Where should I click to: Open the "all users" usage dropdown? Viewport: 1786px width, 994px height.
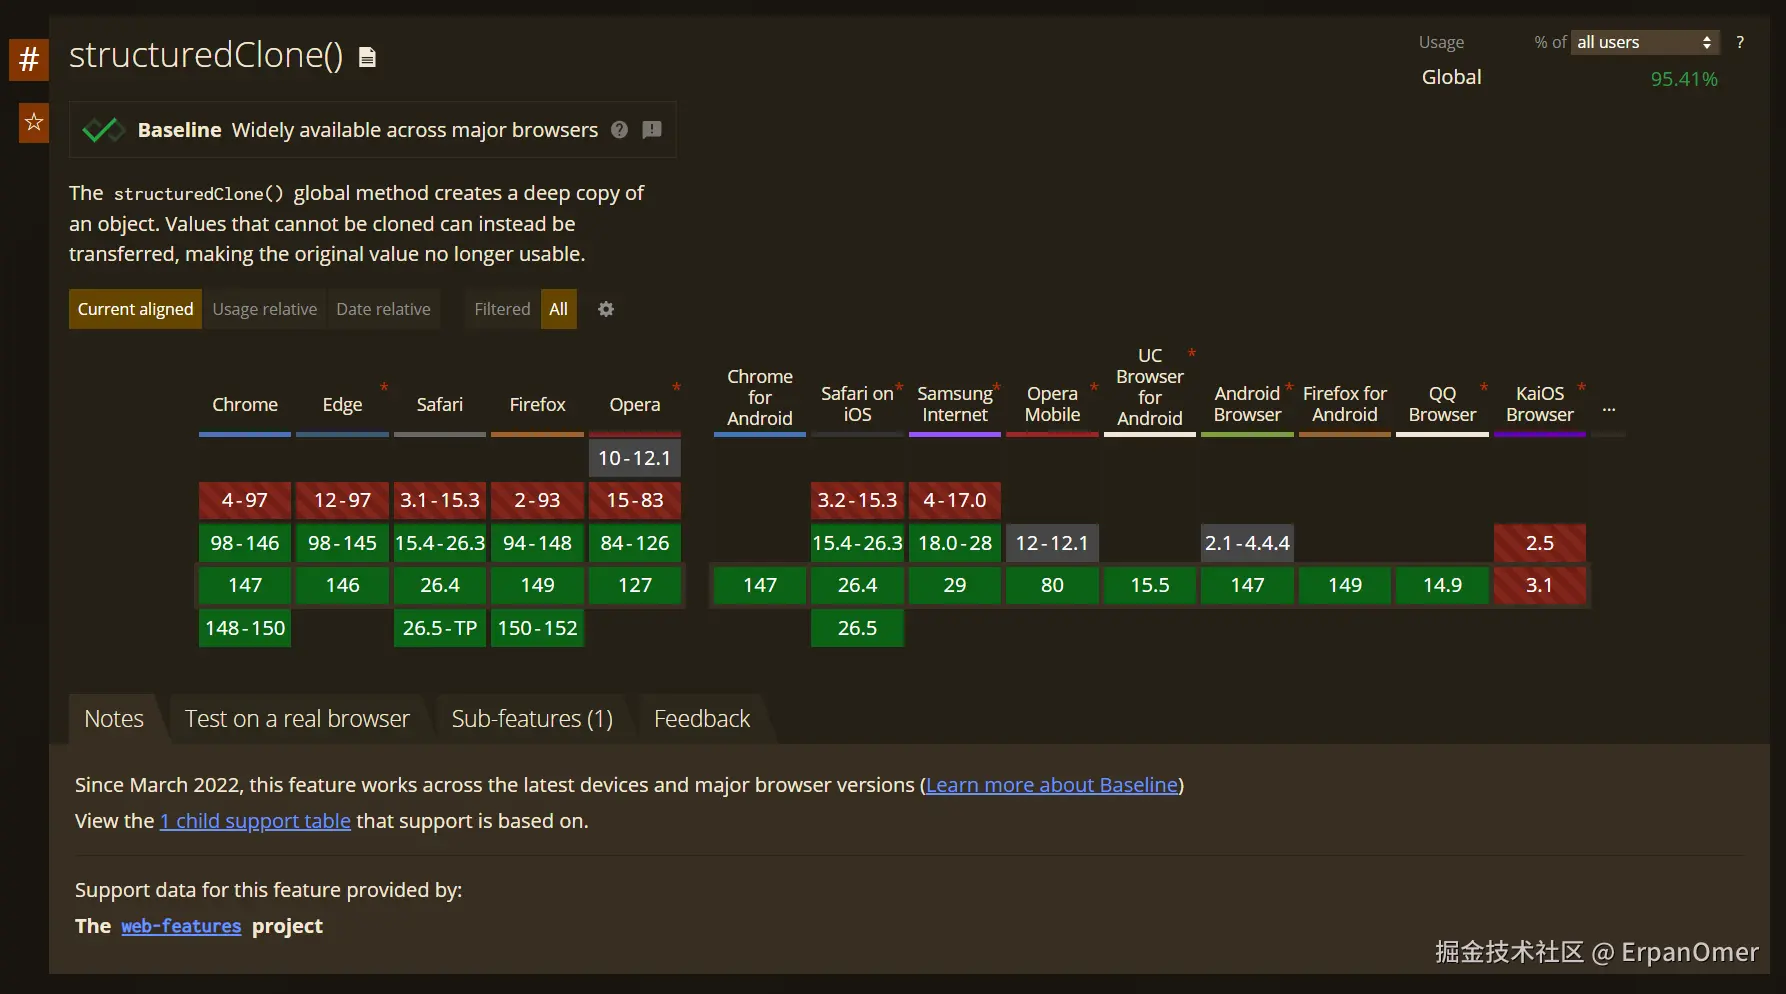(x=1645, y=42)
